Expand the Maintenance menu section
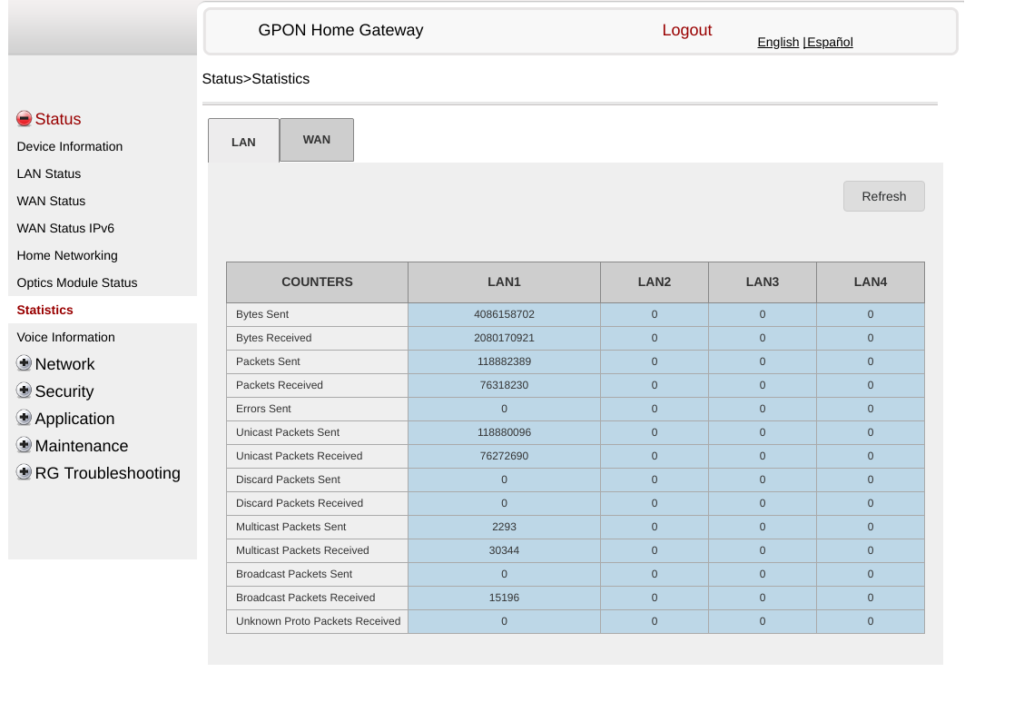Image resolution: width=1024 pixels, height=702 pixels. point(81,445)
